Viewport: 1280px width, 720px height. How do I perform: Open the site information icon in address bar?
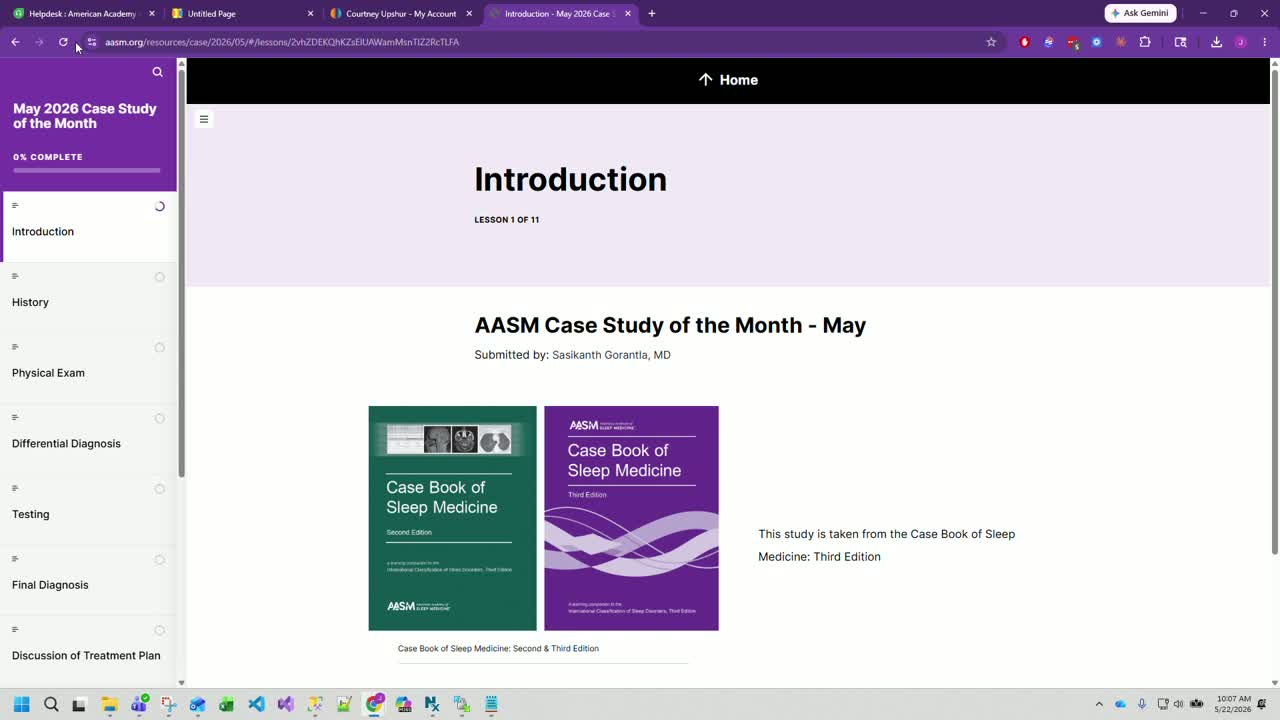91,42
